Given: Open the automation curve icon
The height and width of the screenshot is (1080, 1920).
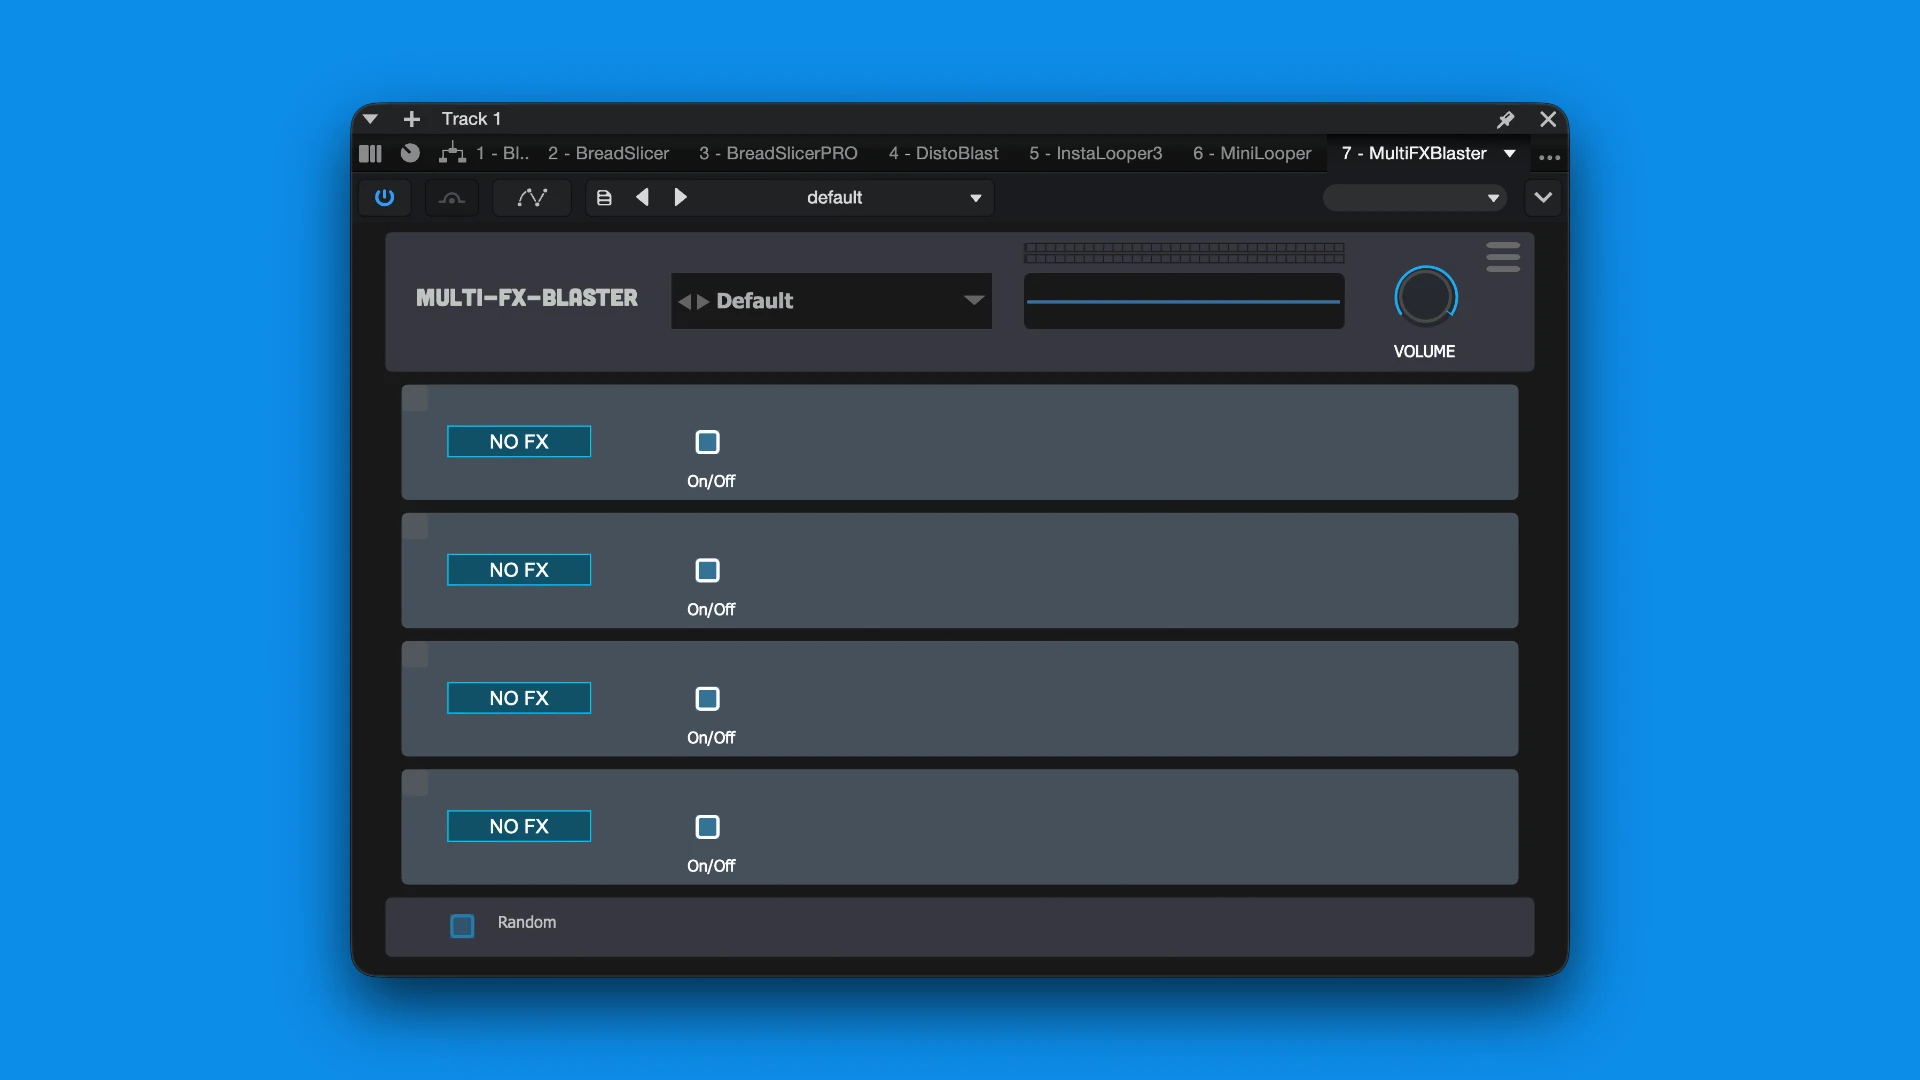Looking at the screenshot, I should point(532,198).
